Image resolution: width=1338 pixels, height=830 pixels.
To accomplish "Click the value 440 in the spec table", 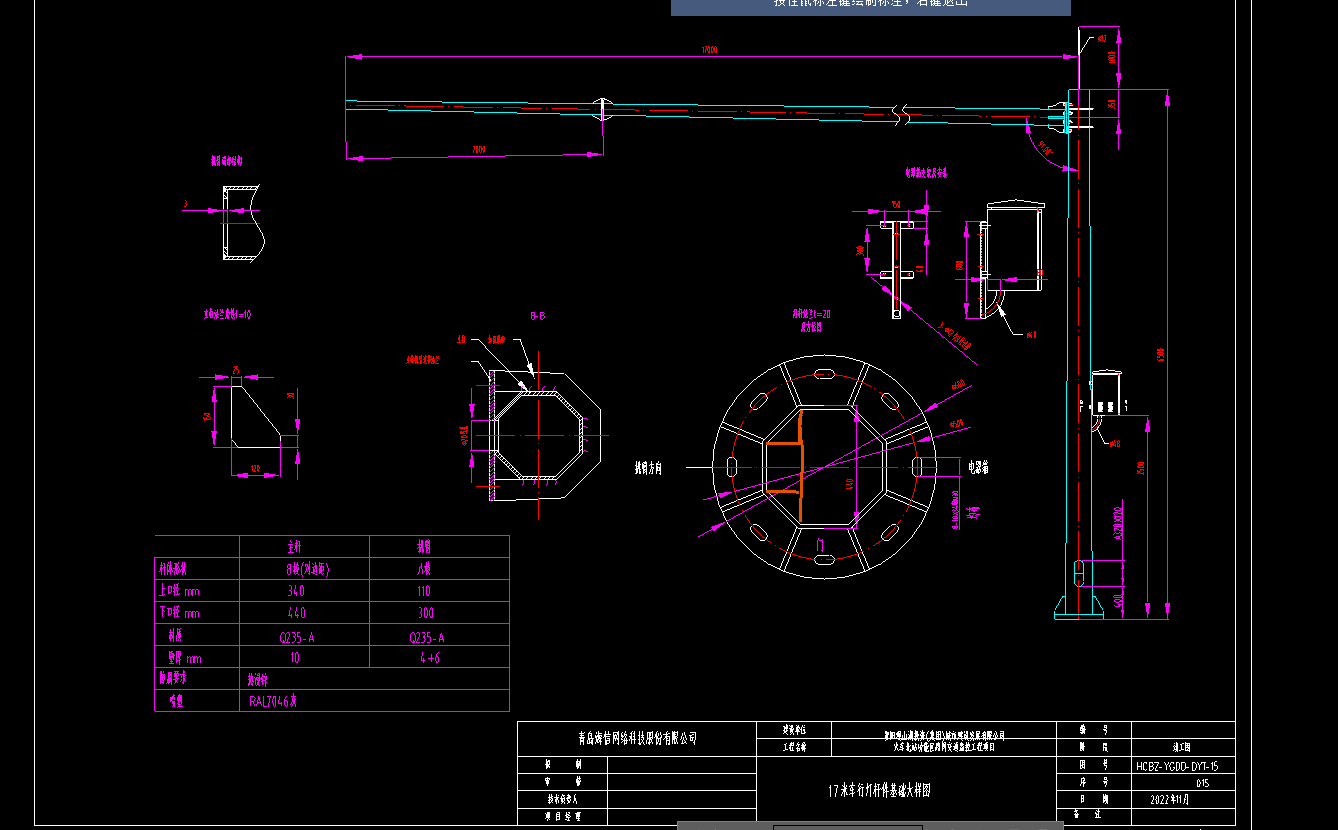I will [x=296, y=613].
